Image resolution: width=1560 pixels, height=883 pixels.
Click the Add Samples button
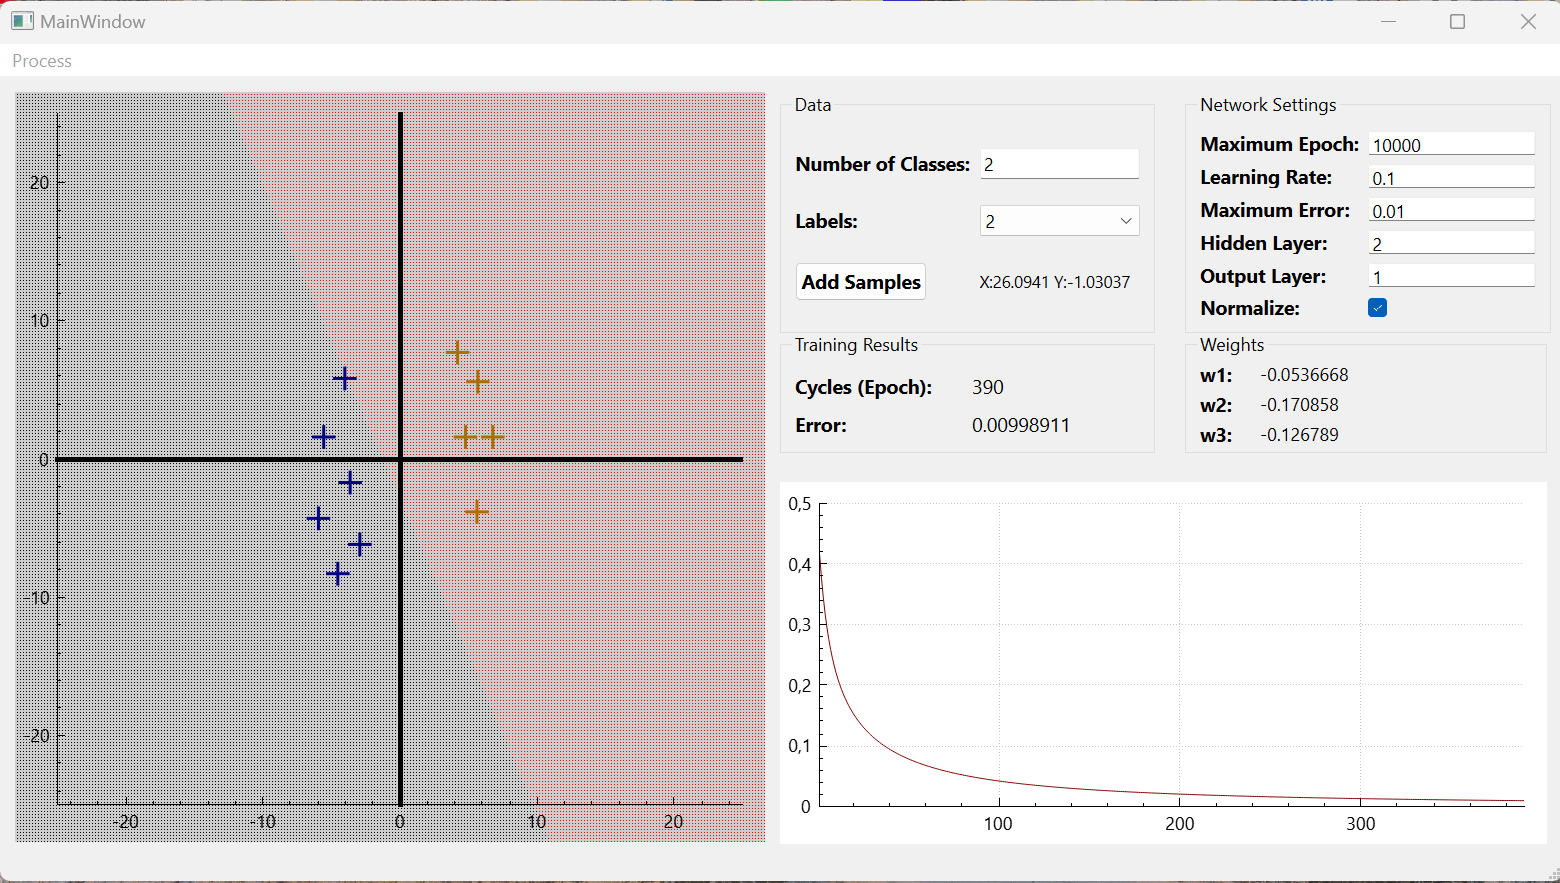click(x=860, y=281)
